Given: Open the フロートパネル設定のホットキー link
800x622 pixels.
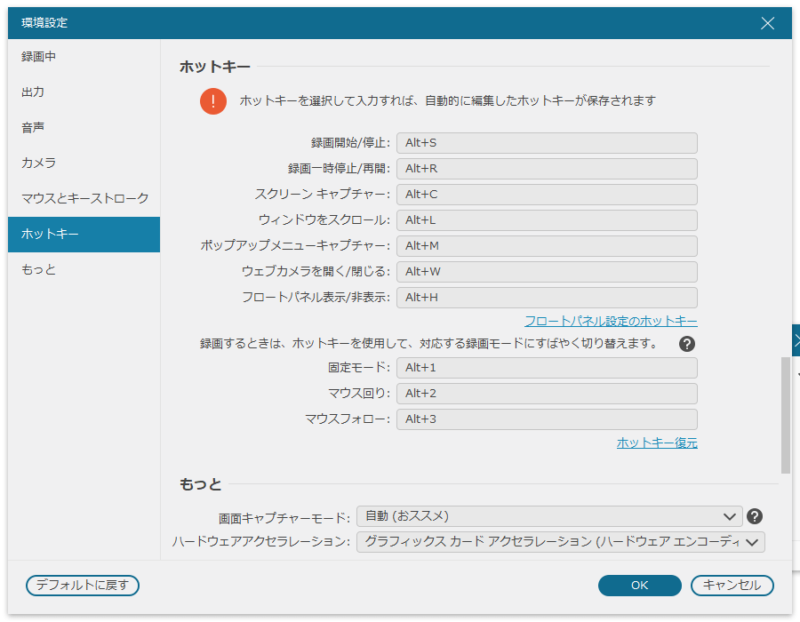Looking at the screenshot, I should click(613, 318).
